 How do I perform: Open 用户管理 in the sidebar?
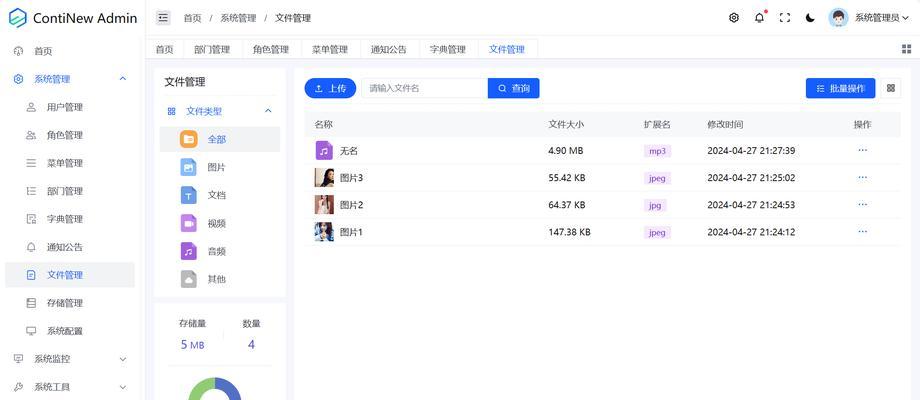(x=70, y=107)
